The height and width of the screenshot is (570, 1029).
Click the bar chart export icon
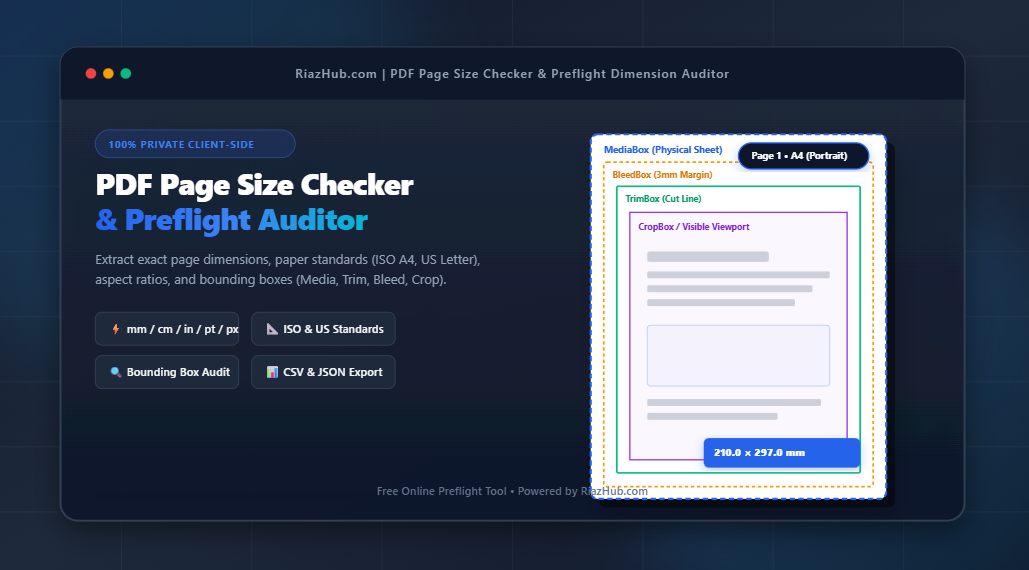pos(272,373)
